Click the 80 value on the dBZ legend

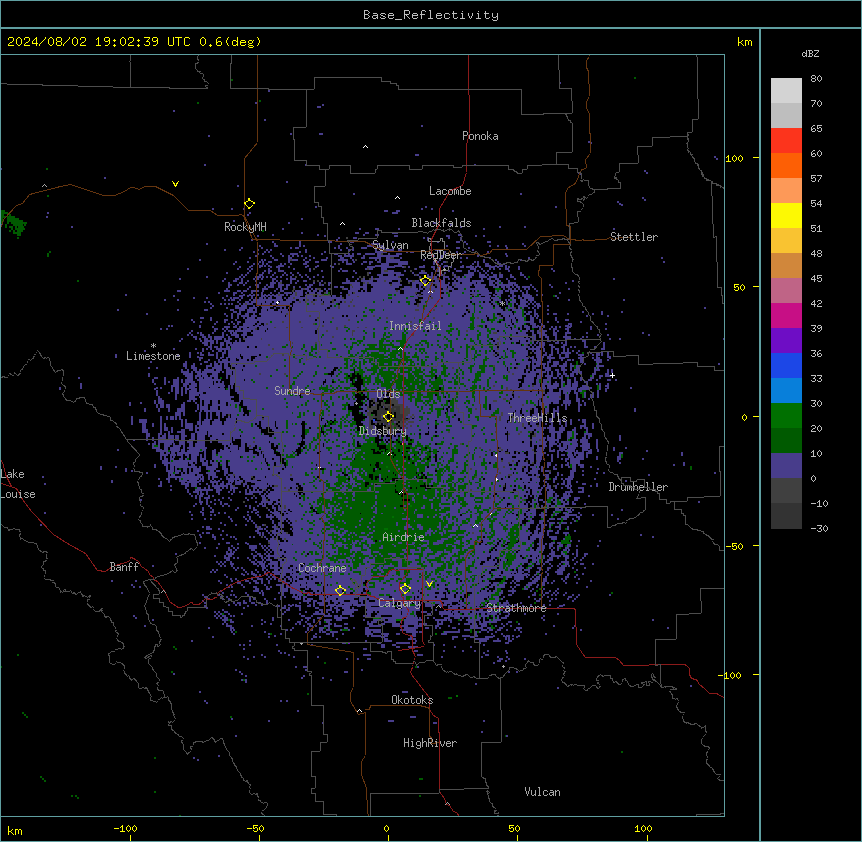(x=816, y=79)
